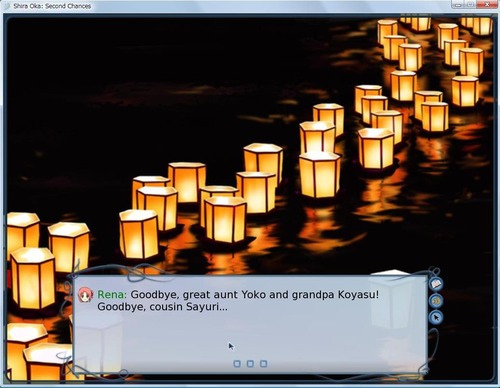
Task: Click the line "Goodbye, great aunt Yoko and grandpa Koyasu!"
Action: coord(255,295)
